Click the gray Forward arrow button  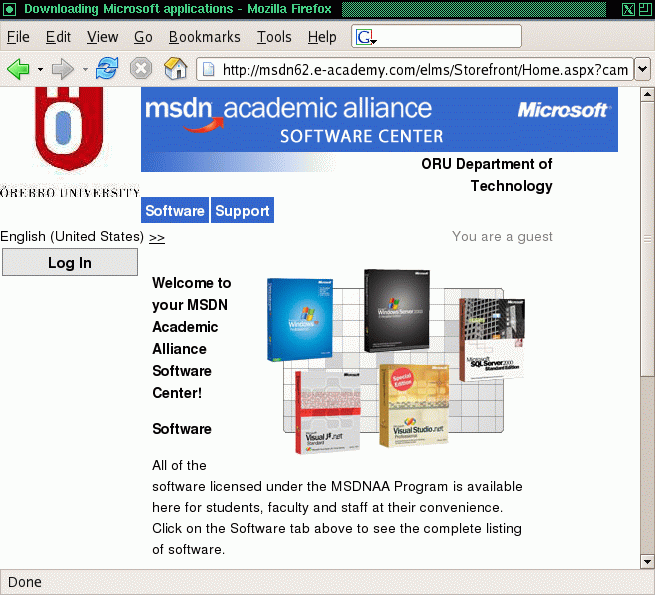tap(63, 69)
